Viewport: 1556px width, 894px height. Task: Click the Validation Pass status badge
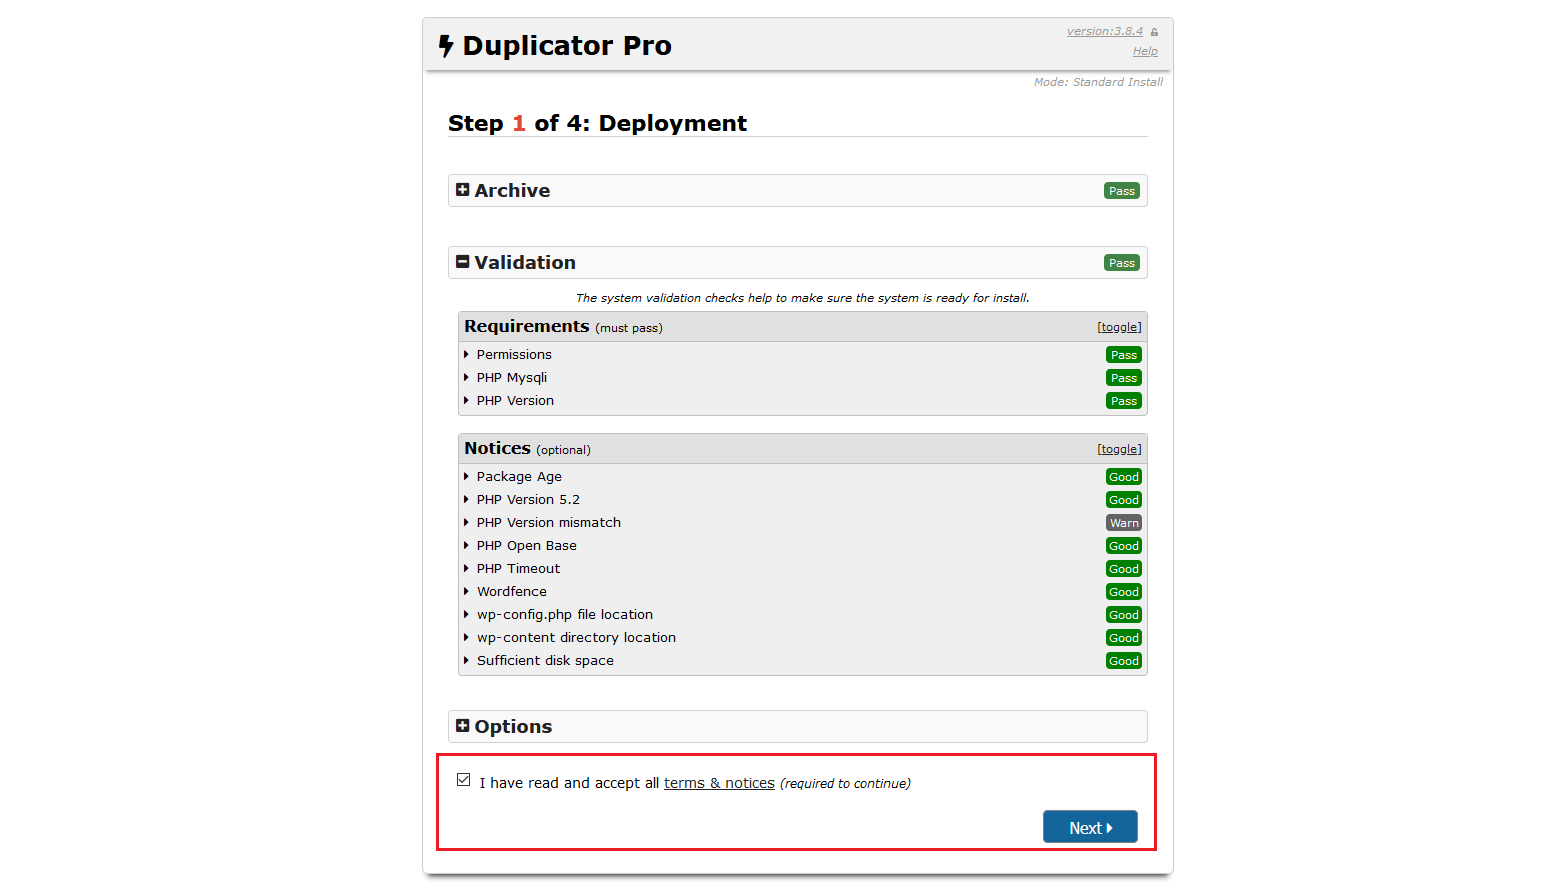point(1122,263)
